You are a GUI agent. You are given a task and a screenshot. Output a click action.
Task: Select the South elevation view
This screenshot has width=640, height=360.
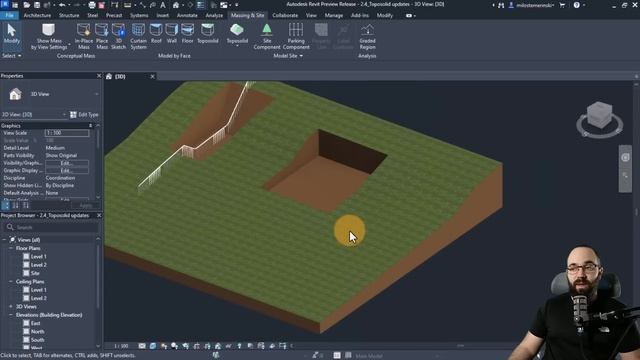click(x=37, y=340)
